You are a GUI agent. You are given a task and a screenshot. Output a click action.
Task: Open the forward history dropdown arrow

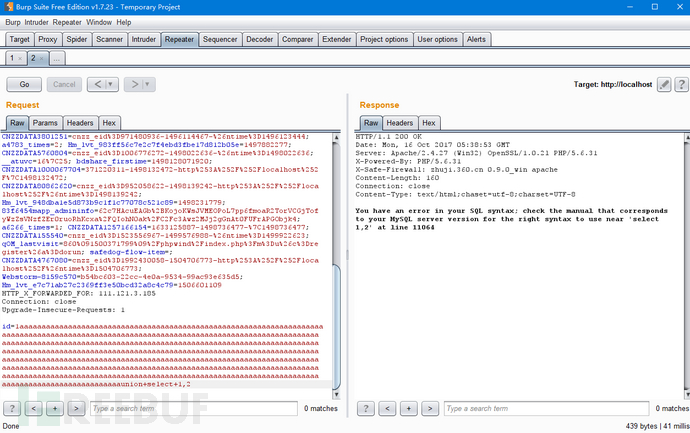[x=148, y=84]
